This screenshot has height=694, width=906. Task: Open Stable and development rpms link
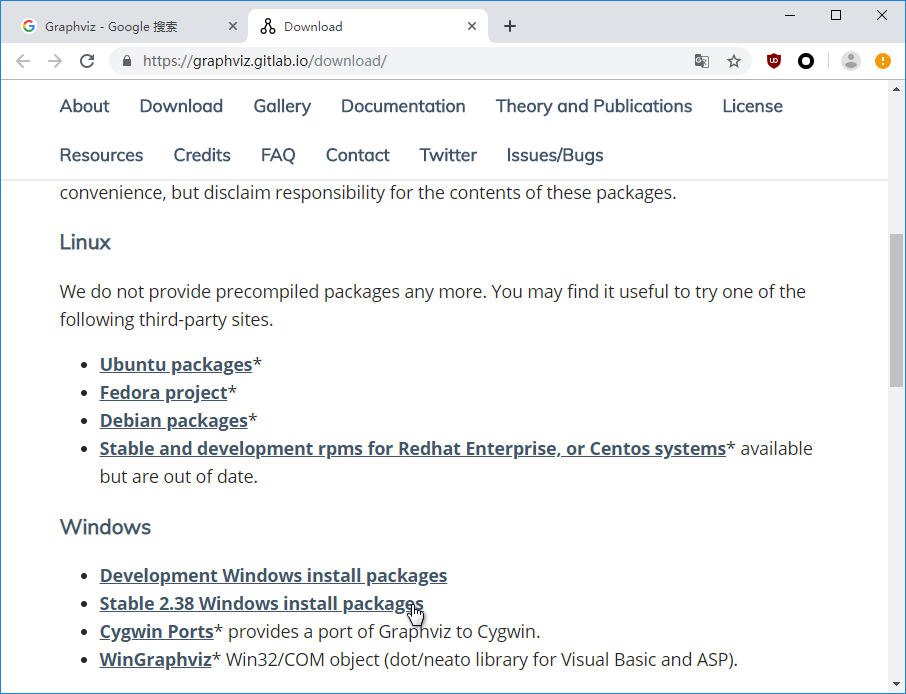(413, 449)
